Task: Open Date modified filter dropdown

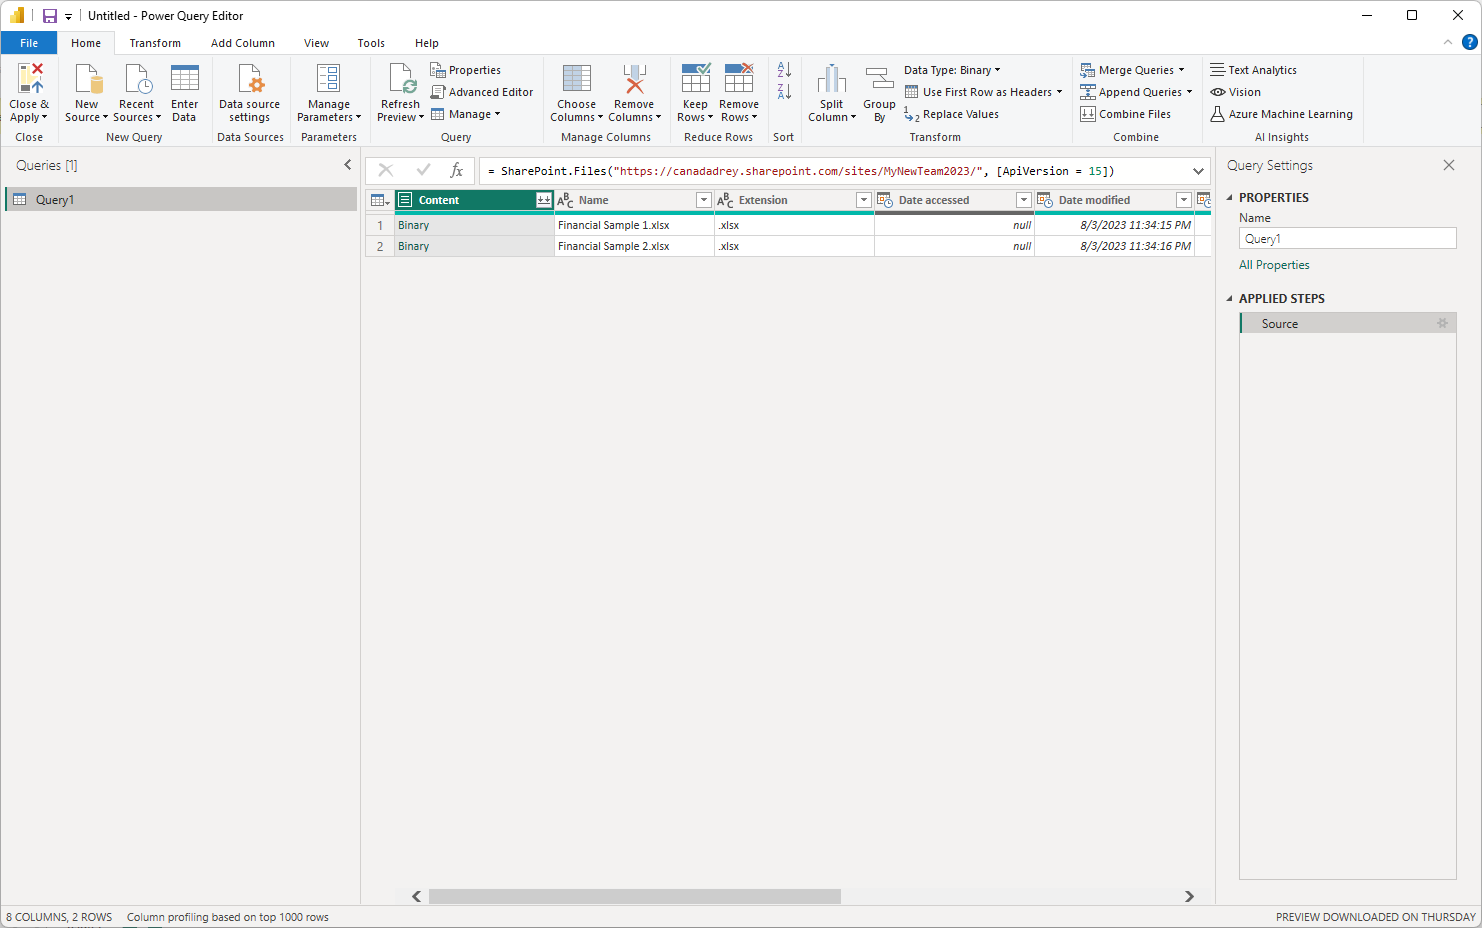Action: click(x=1183, y=200)
